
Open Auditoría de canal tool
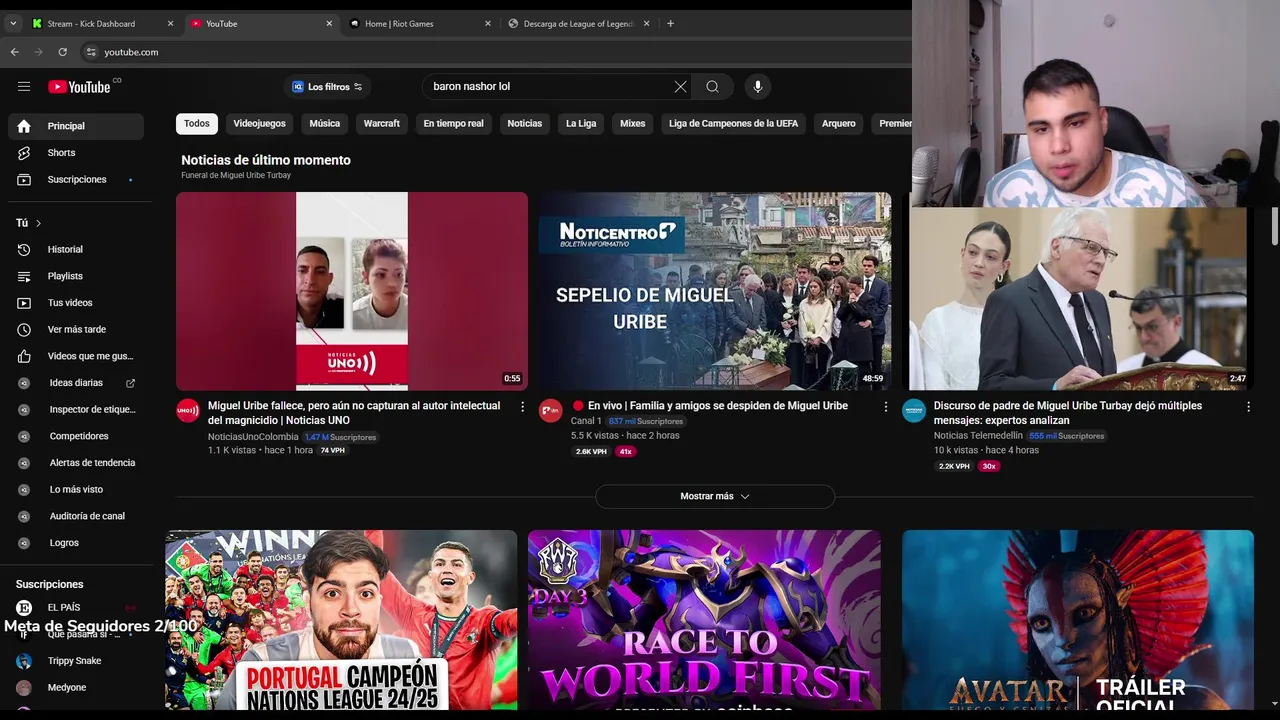pos(76,516)
